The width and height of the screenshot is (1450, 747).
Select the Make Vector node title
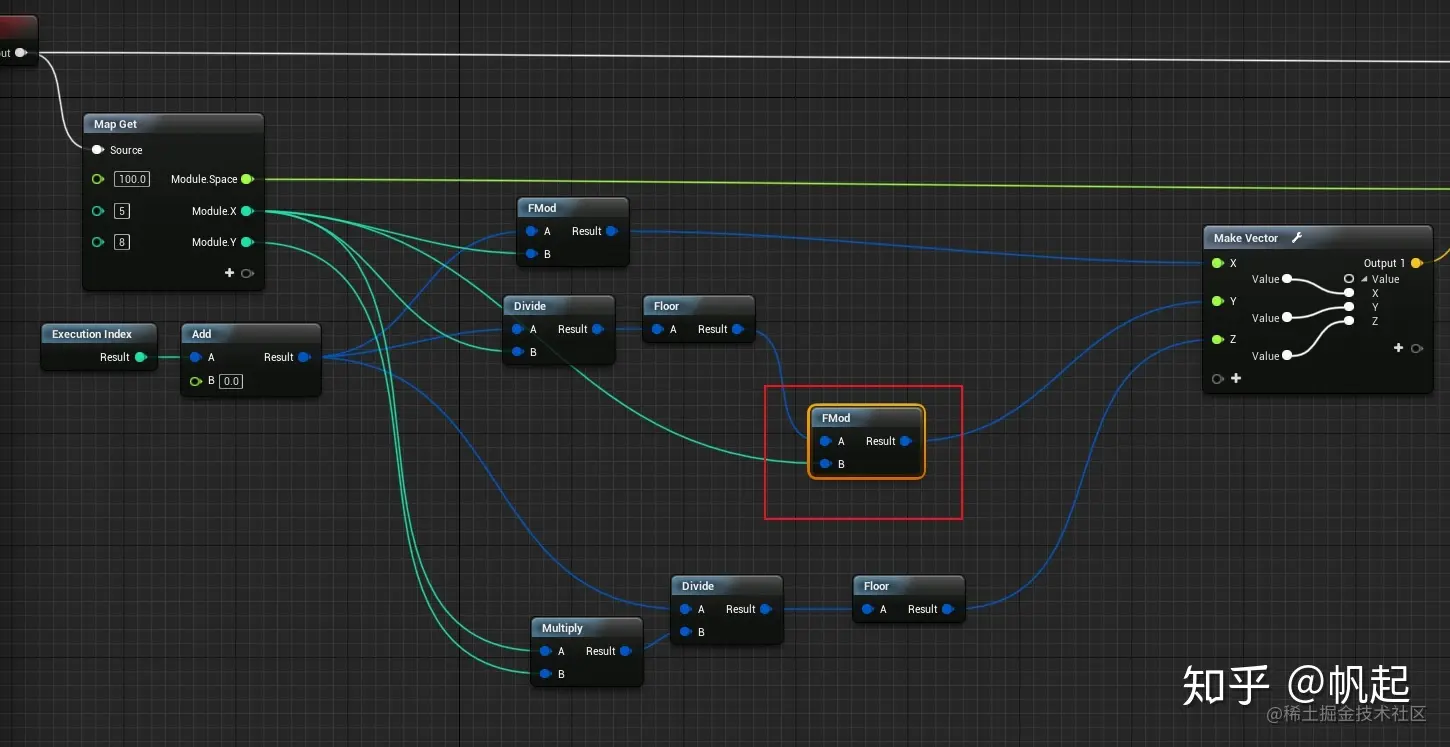[x=1246, y=238]
